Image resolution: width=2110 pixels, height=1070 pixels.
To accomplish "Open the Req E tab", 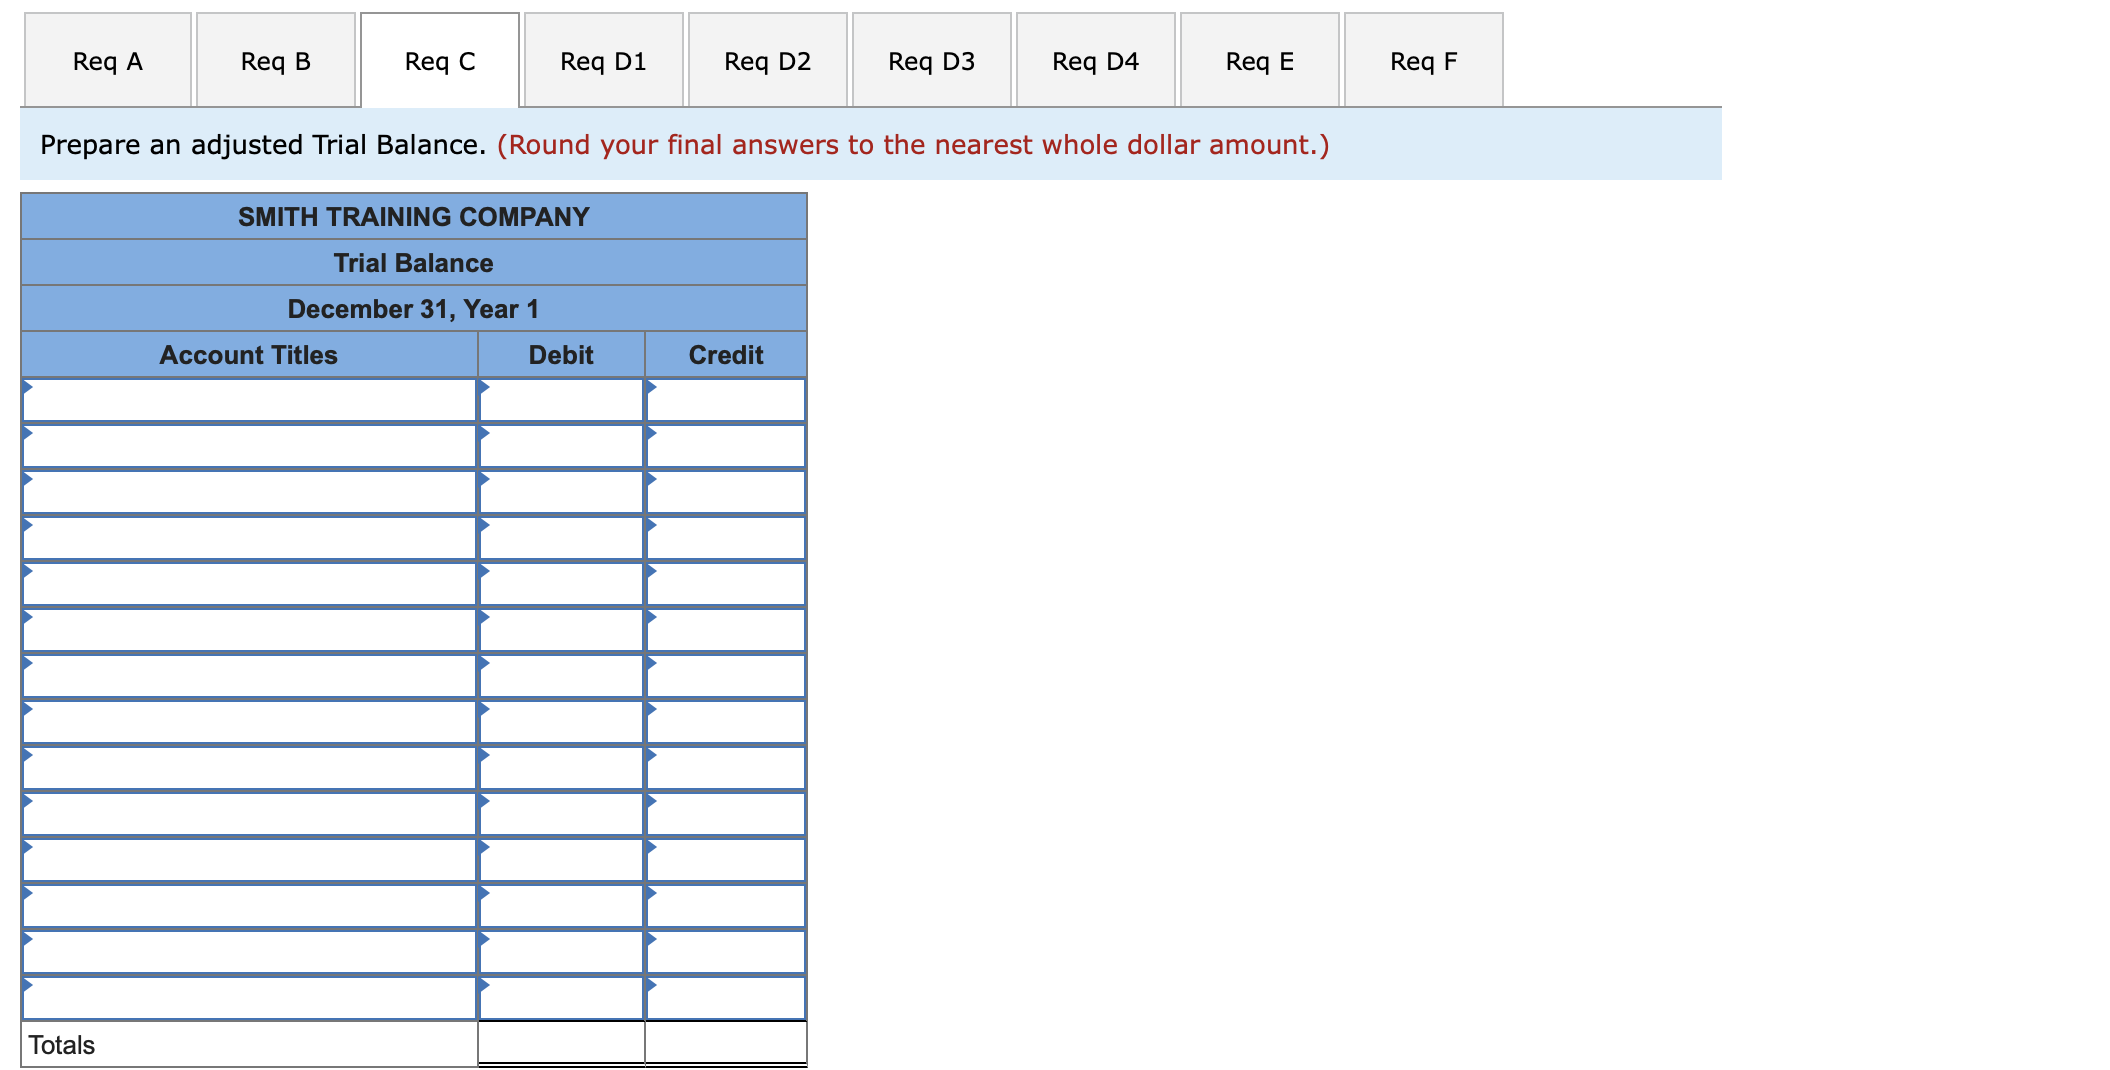I will 1259,60.
